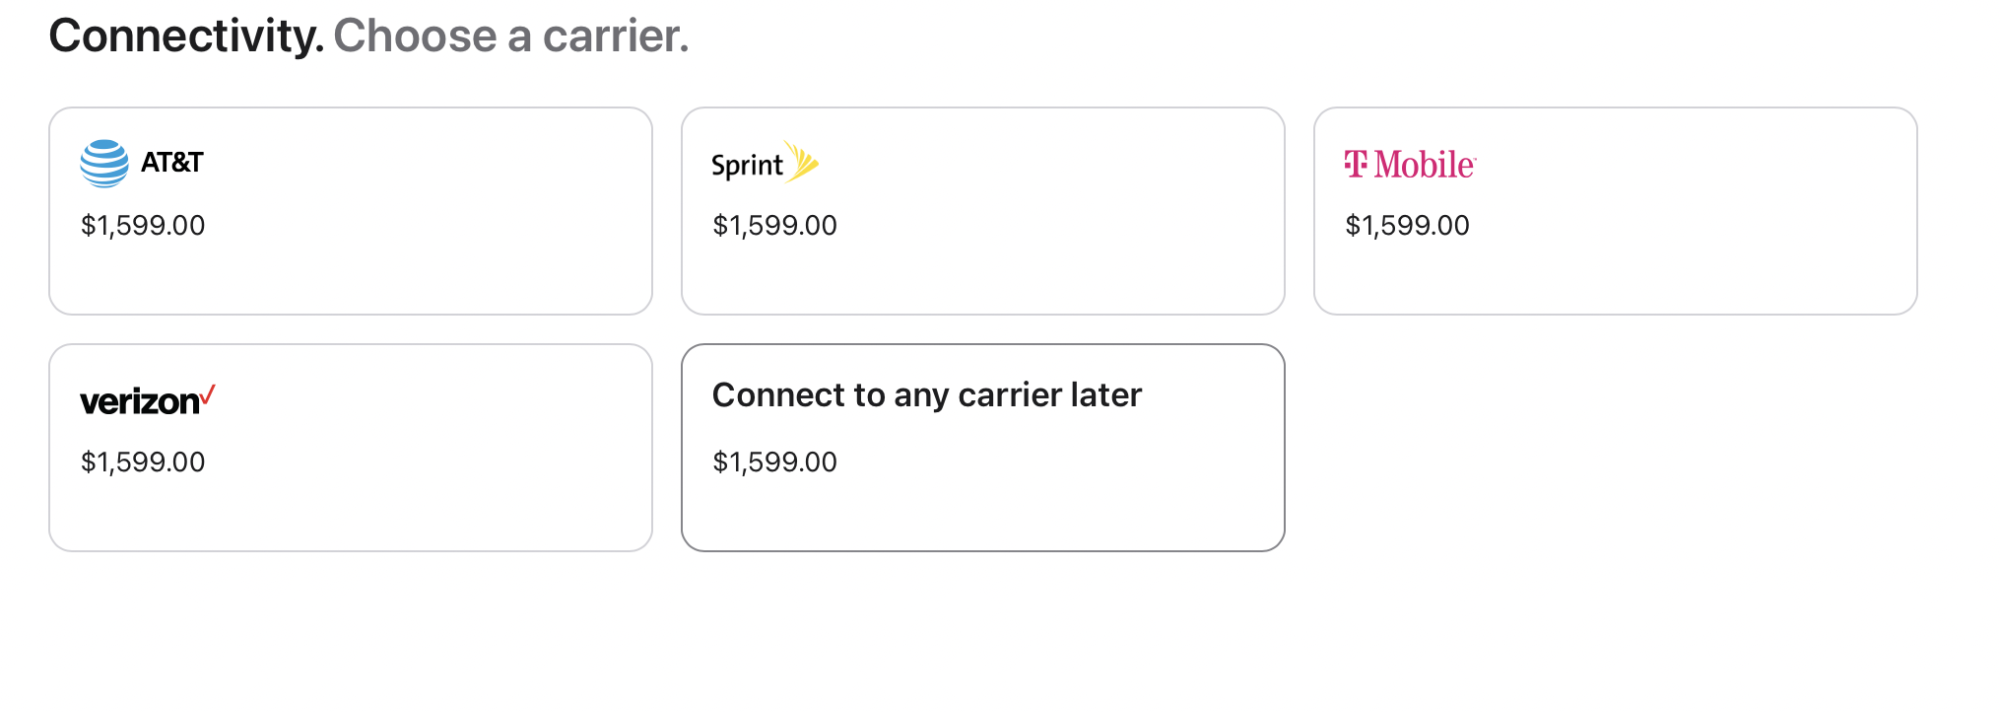Viewport: 2000px width, 712px height.
Task: Click the $1,599.00 price under T-Mobile
Action: coord(1407,225)
